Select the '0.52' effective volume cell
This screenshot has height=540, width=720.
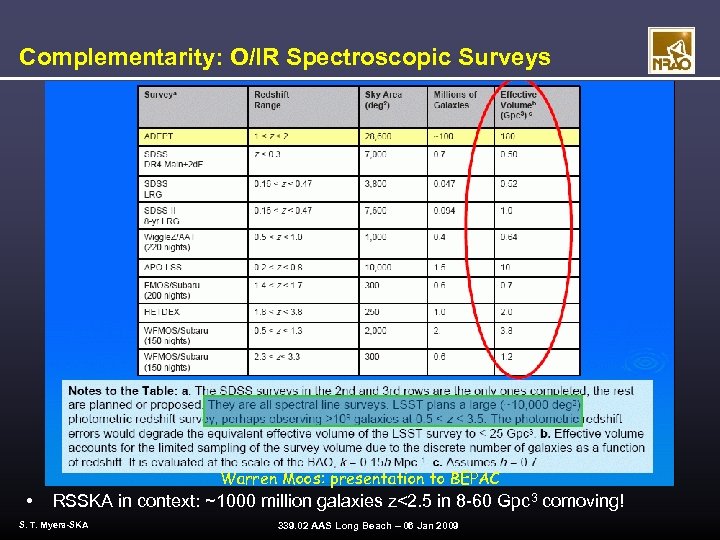pos(537,189)
